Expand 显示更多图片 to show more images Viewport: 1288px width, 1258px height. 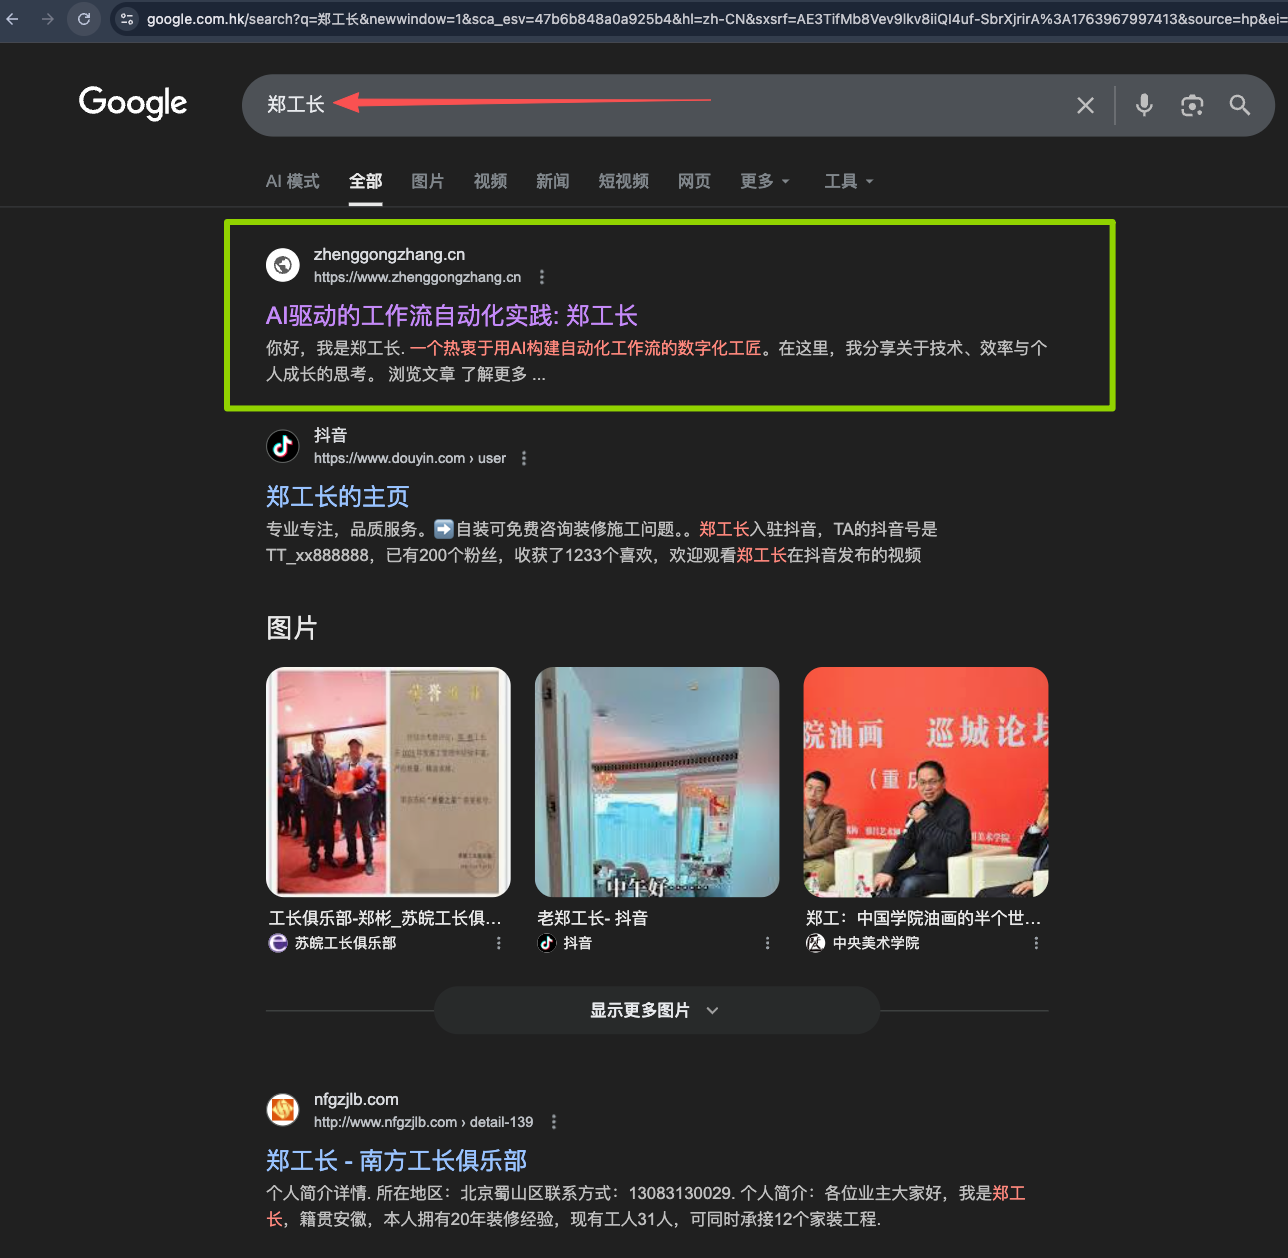pyautogui.click(x=656, y=1010)
